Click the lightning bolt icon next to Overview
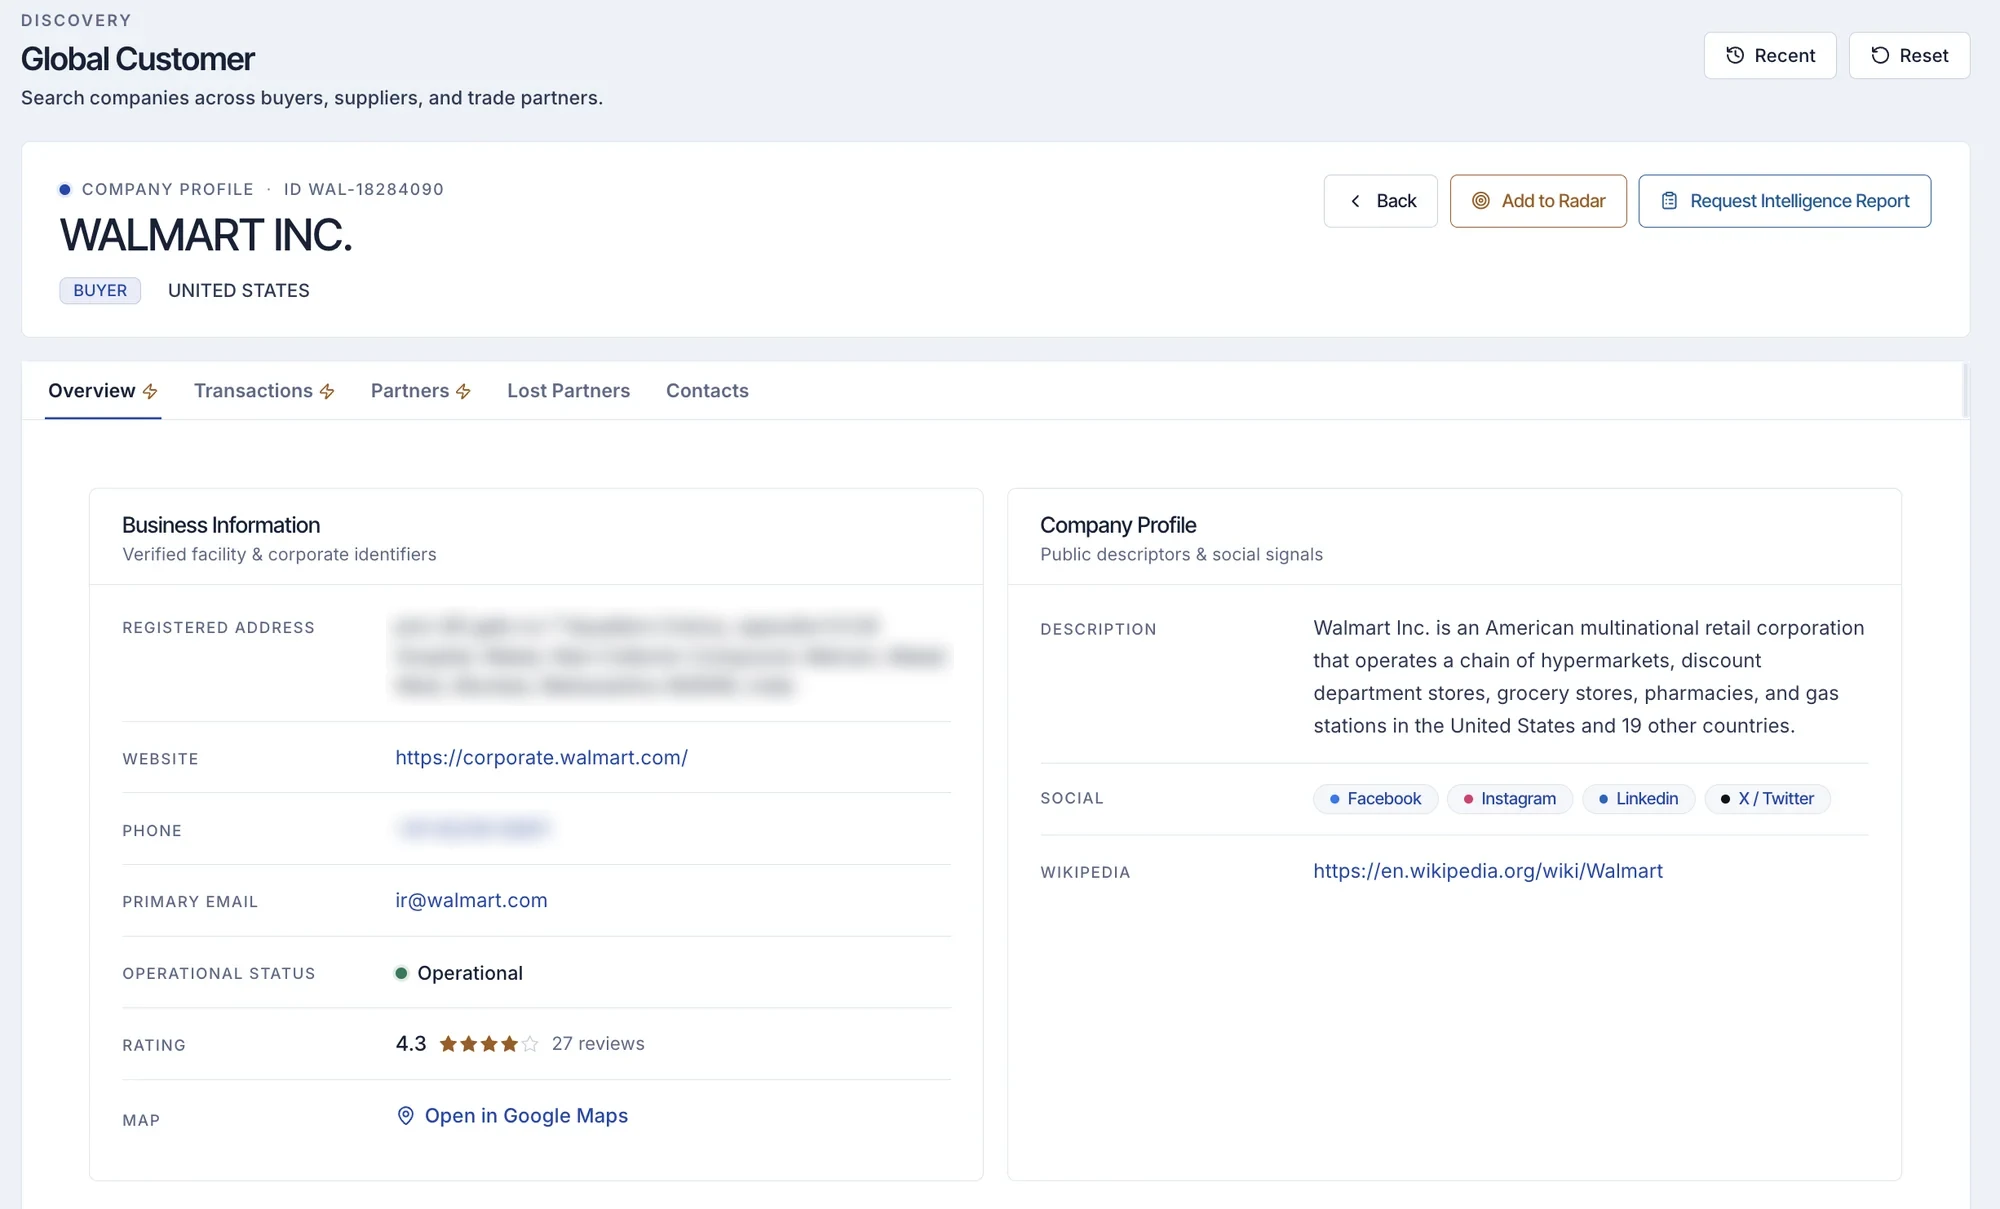The image size is (2000, 1209). pyautogui.click(x=150, y=391)
